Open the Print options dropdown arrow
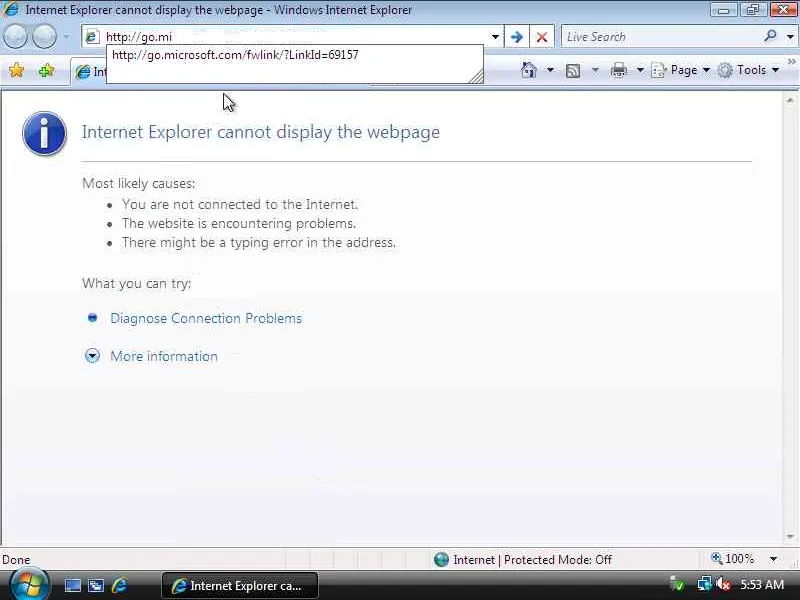 click(x=640, y=70)
